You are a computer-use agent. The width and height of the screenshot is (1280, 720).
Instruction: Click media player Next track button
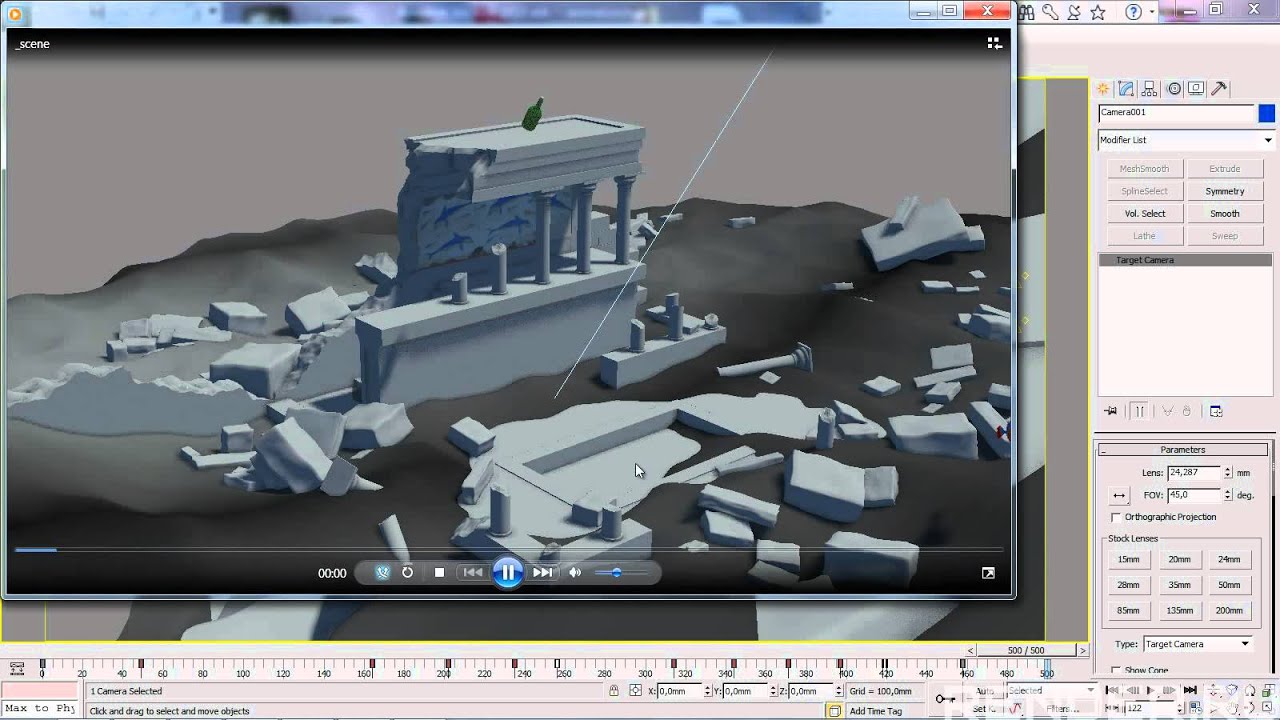click(x=542, y=573)
